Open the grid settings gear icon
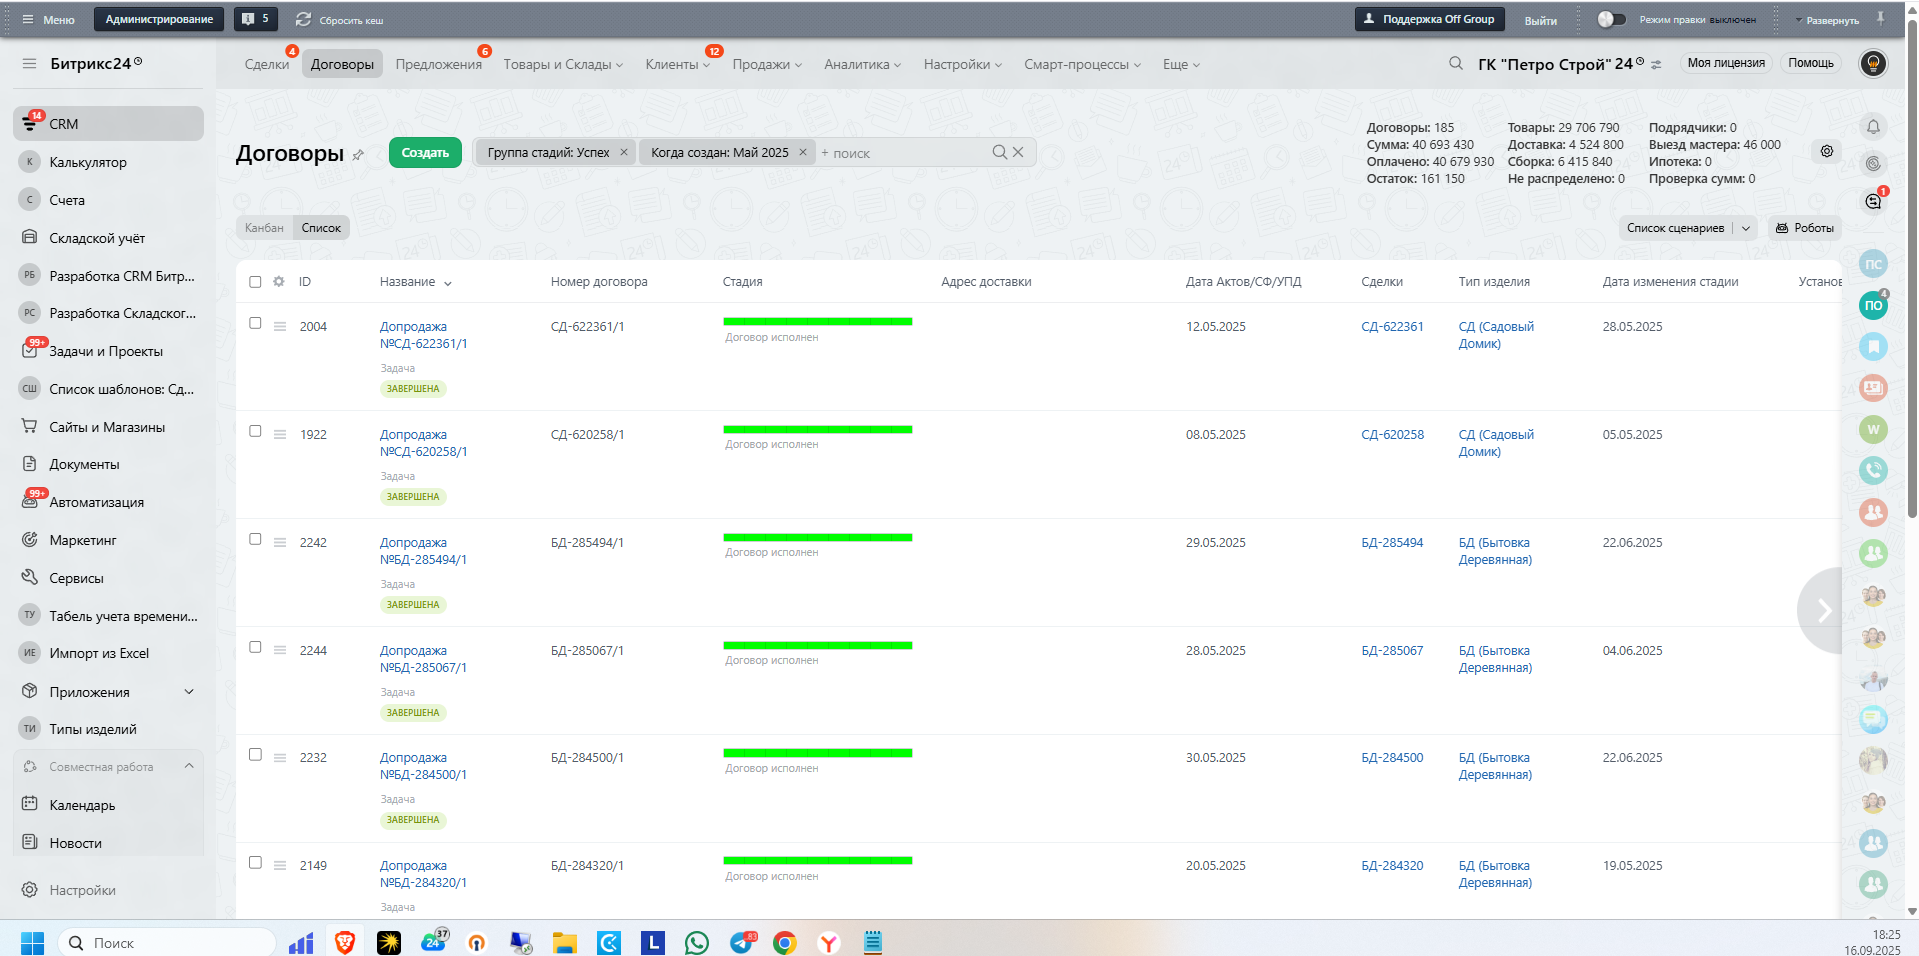Screen dimensions: 1919x956 pyautogui.click(x=279, y=282)
